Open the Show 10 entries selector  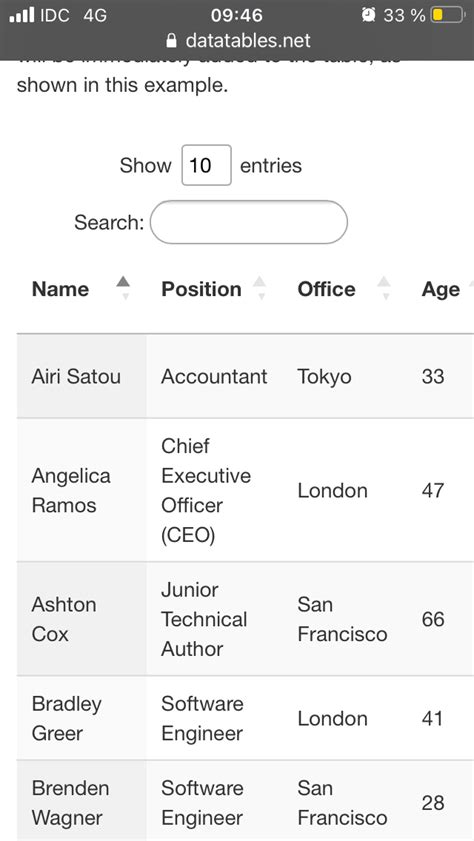pyautogui.click(x=206, y=165)
